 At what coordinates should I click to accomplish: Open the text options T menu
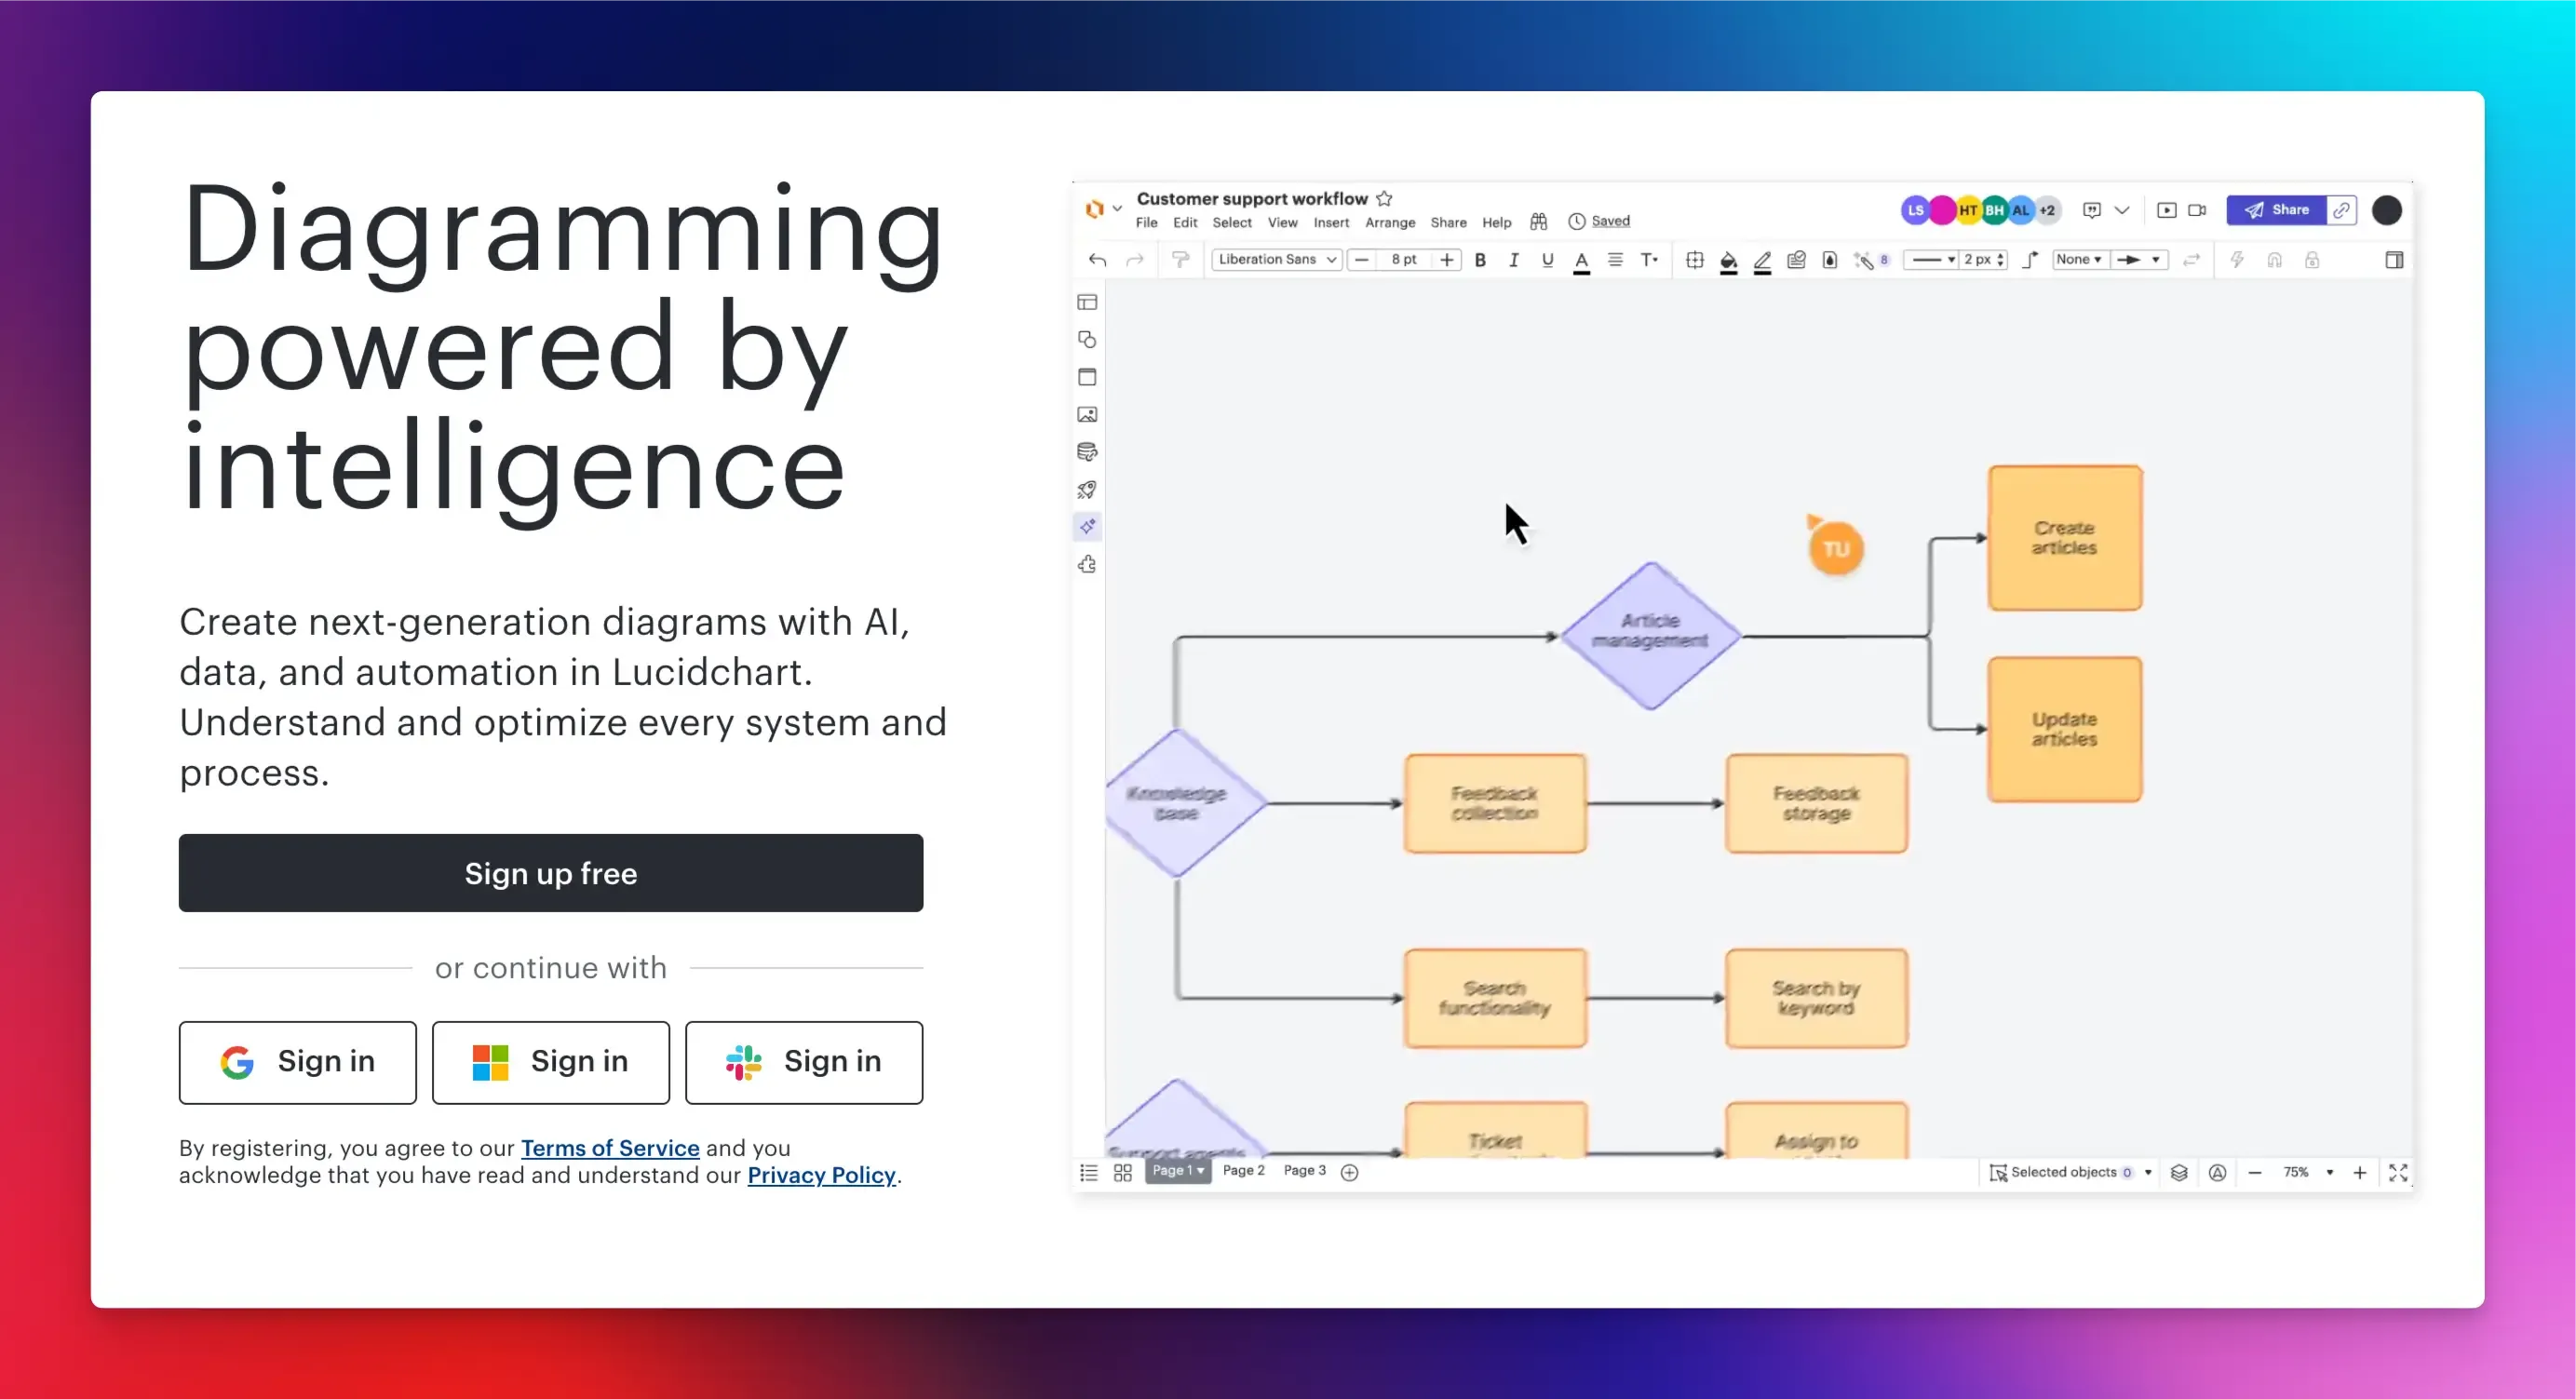click(x=1649, y=260)
